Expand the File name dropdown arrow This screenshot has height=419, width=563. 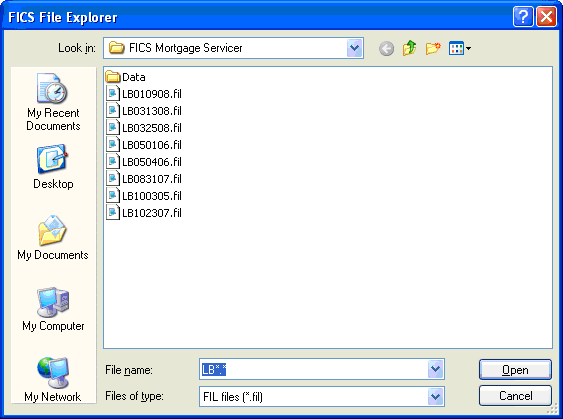(x=436, y=369)
